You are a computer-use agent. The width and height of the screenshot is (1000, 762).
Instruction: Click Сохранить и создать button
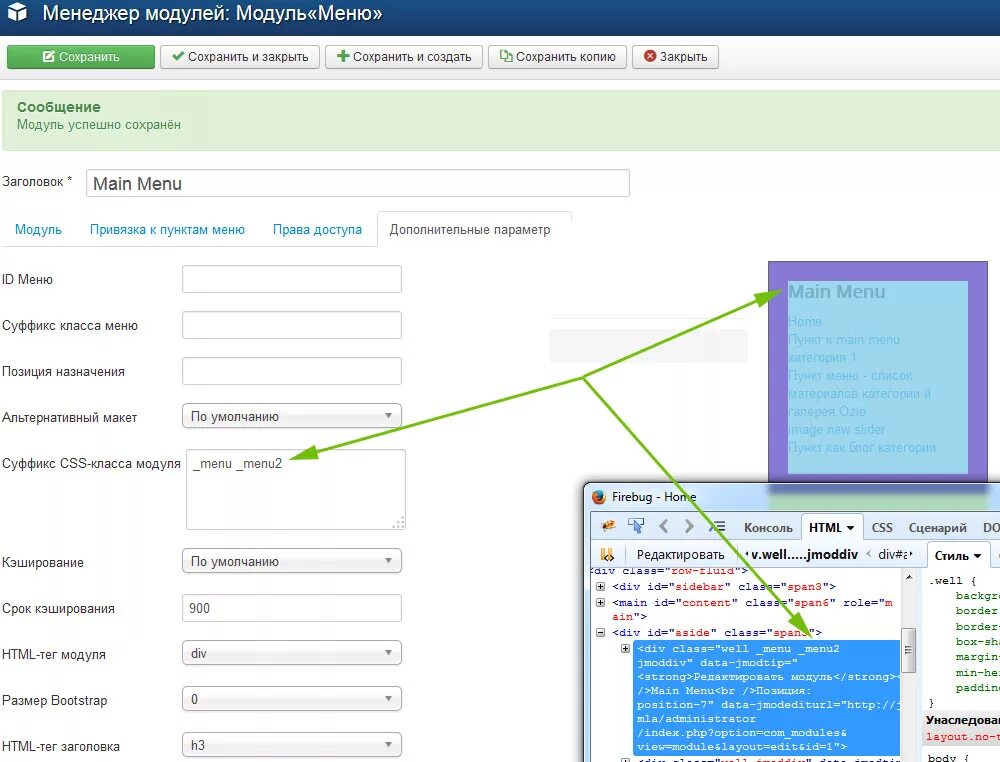[404, 57]
